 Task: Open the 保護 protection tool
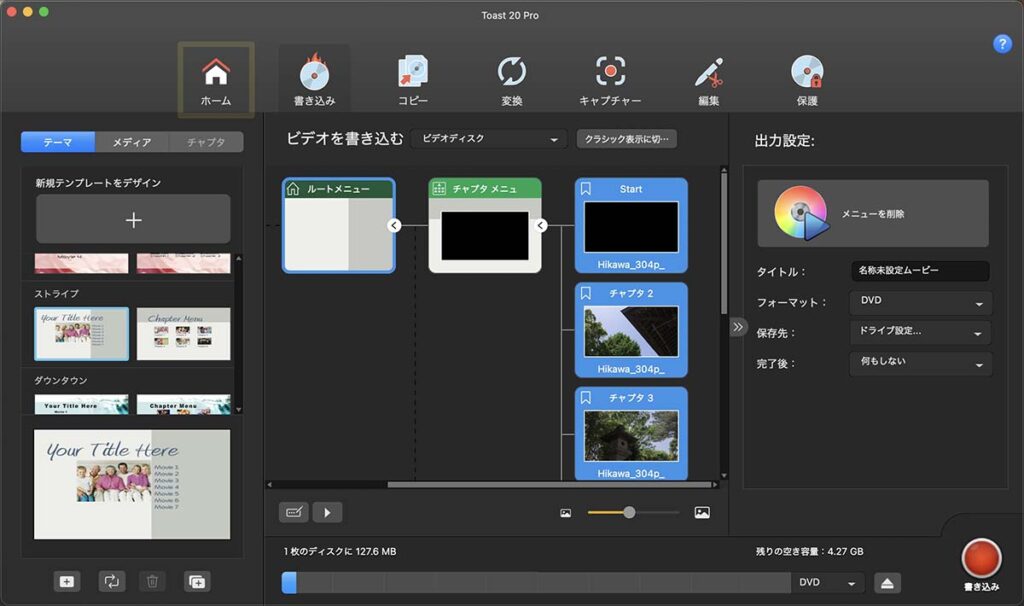click(807, 80)
